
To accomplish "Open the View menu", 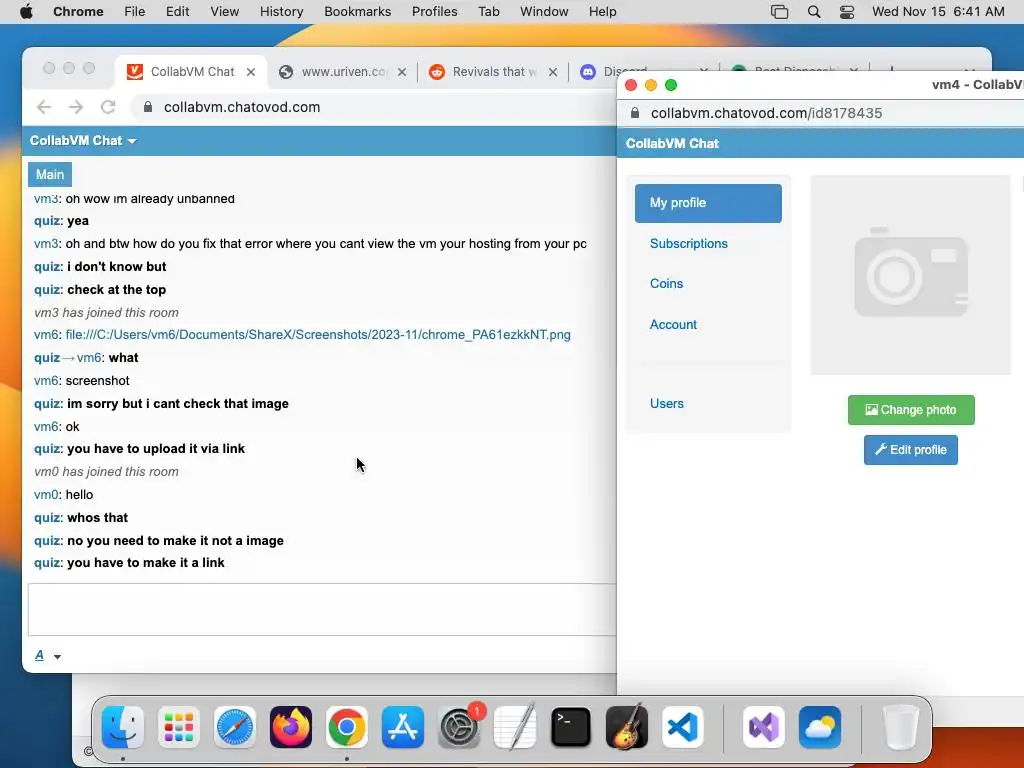I will coord(225,11).
